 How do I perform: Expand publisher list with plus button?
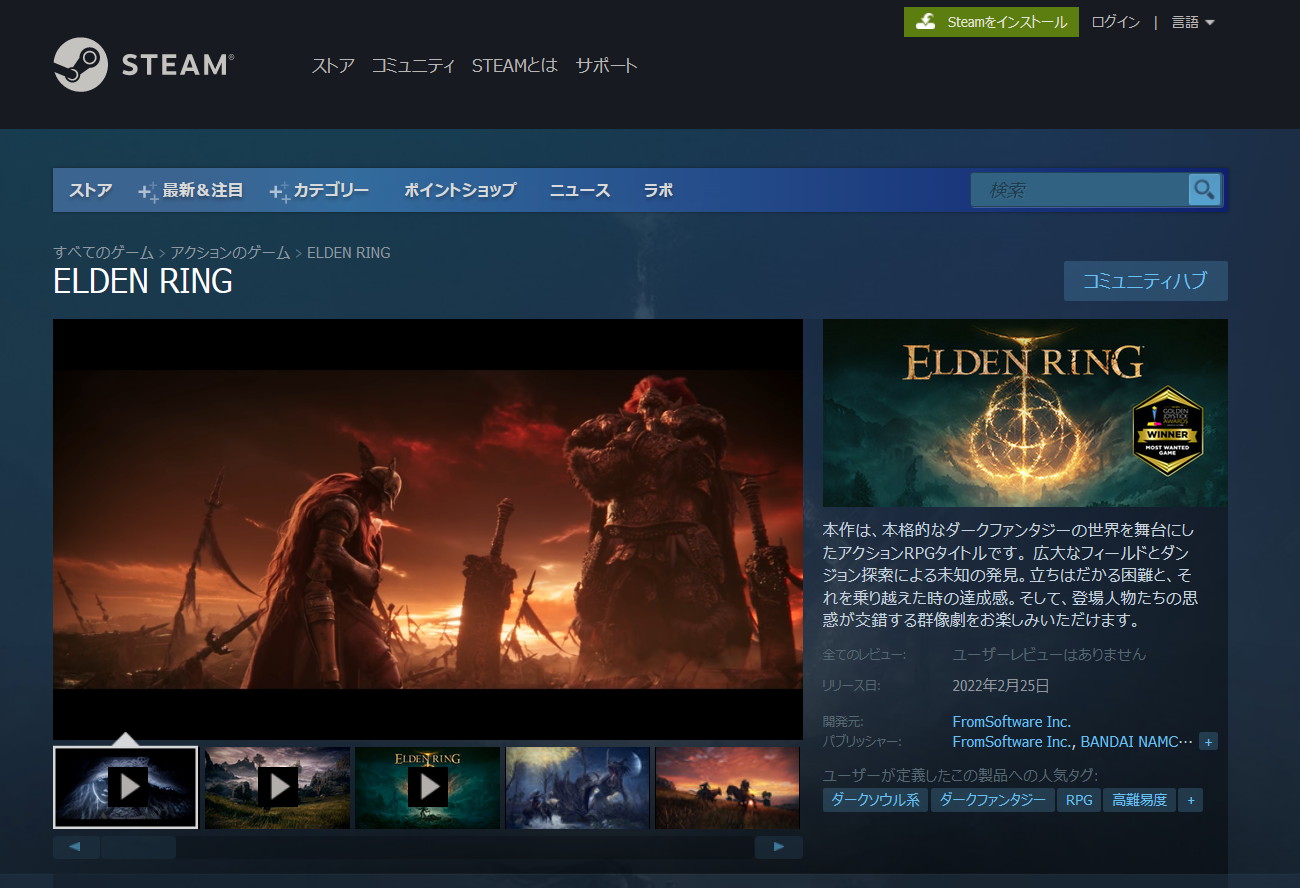1208,742
